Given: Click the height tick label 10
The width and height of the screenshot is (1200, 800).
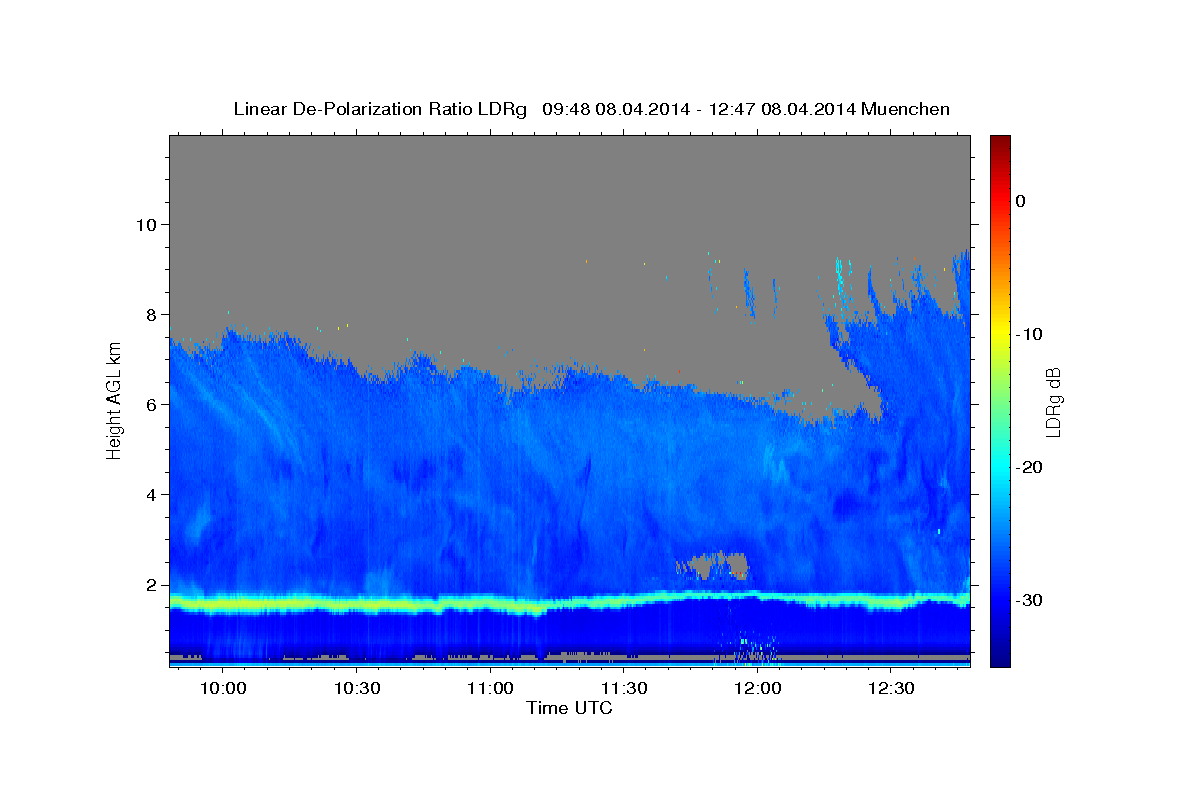Looking at the screenshot, I should [149, 224].
